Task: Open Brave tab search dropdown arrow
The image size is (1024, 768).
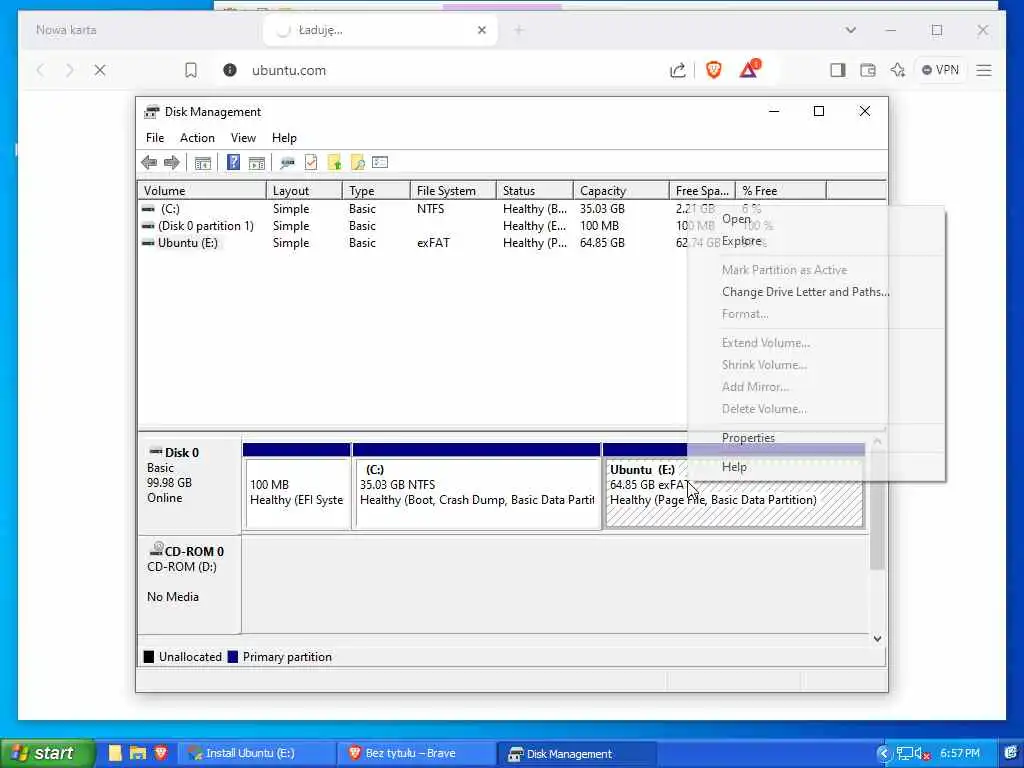Action: (850, 30)
